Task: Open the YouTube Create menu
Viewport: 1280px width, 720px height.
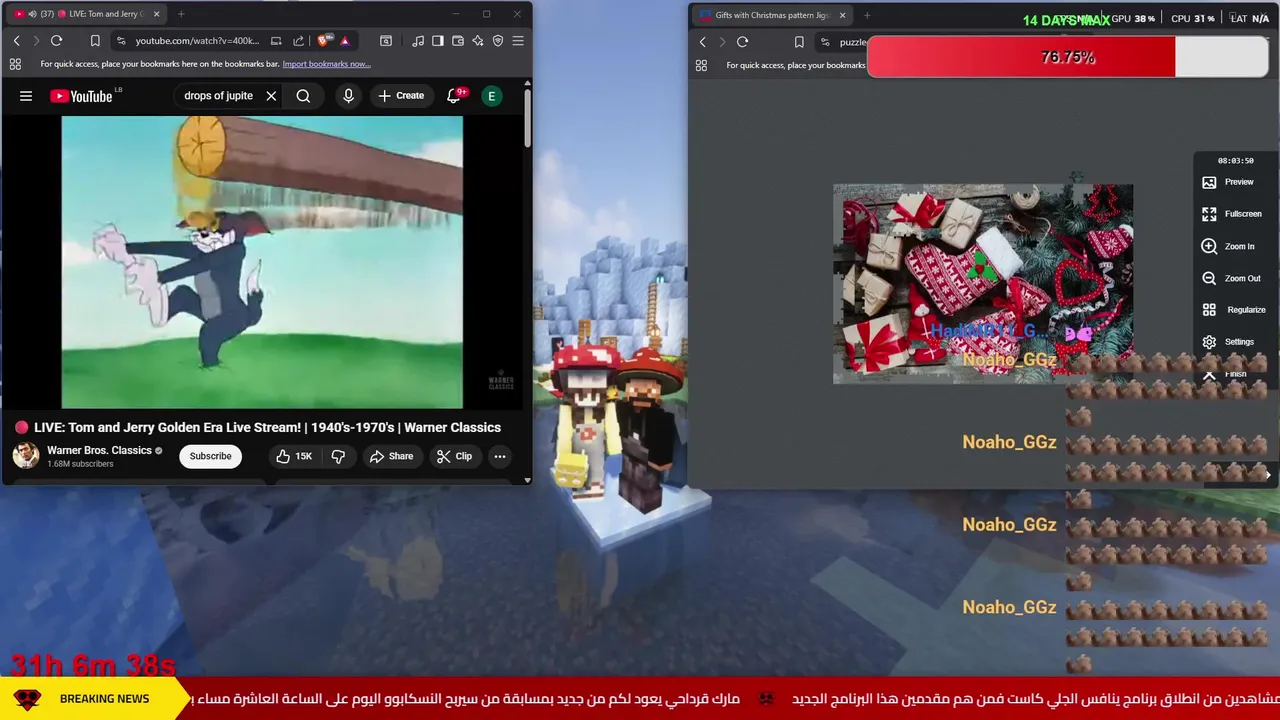Action: pyautogui.click(x=401, y=96)
